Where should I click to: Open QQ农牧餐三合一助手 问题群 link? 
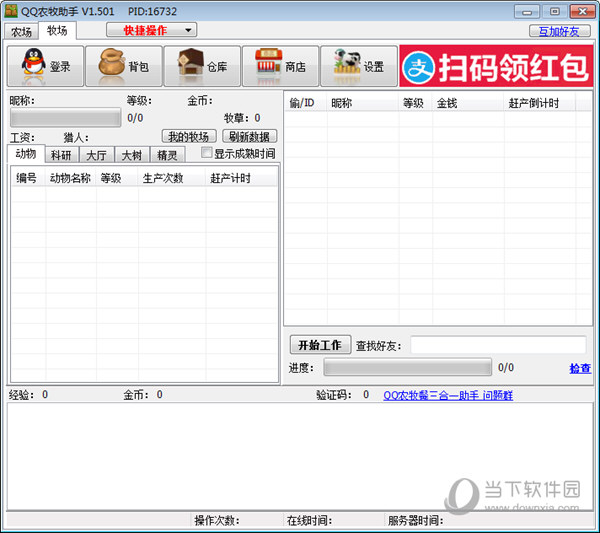coord(448,395)
